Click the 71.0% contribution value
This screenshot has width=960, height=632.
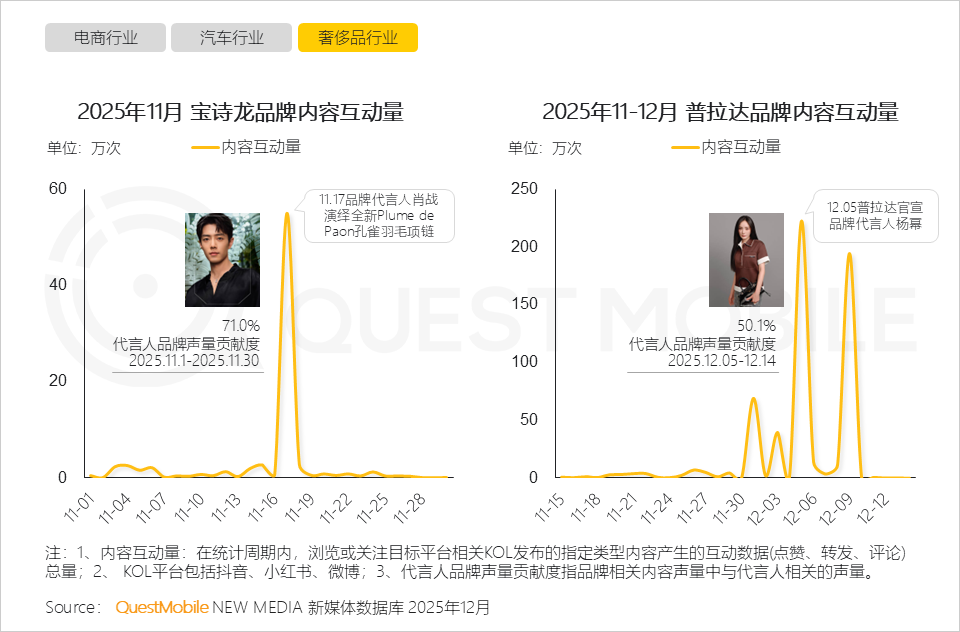pos(241,325)
